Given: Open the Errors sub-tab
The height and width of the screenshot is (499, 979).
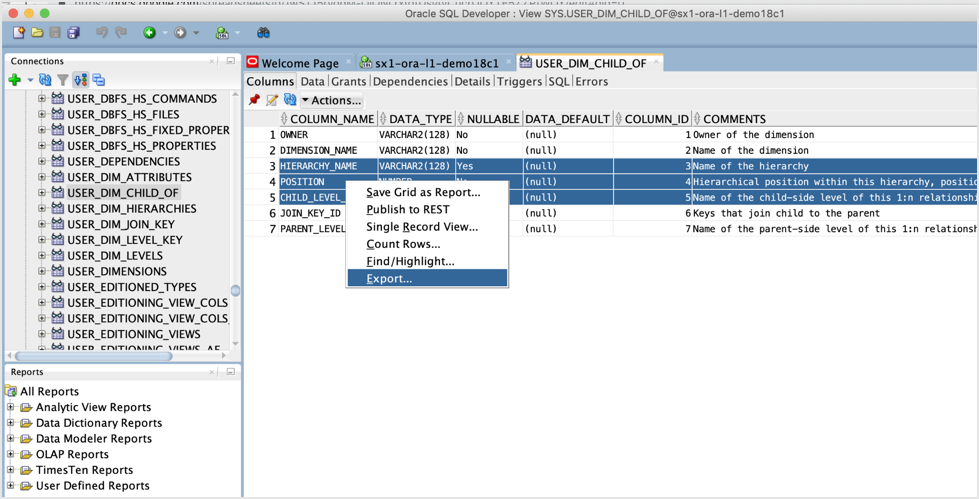Looking at the screenshot, I should (591, 81).
